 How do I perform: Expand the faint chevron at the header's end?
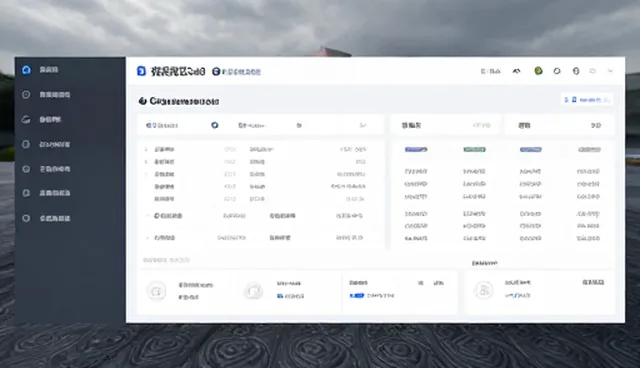point(610,71)
